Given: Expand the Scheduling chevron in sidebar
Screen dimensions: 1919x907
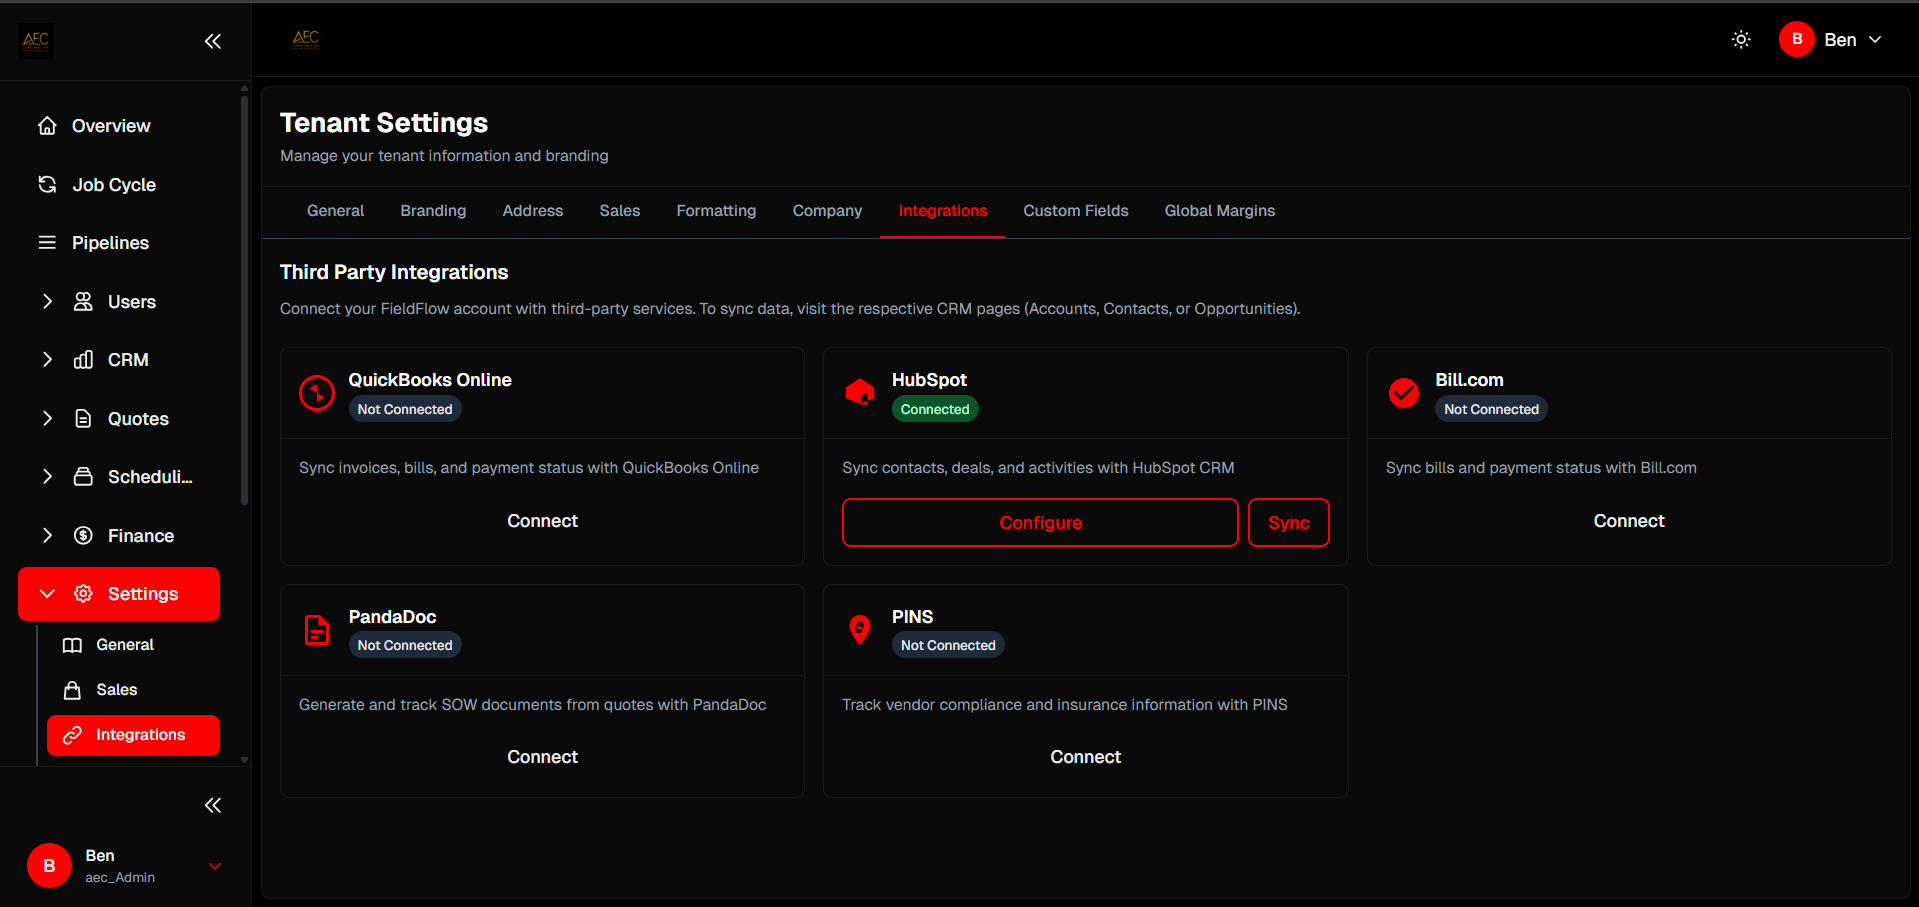Looking at the screenshot, I should (47, 477).
